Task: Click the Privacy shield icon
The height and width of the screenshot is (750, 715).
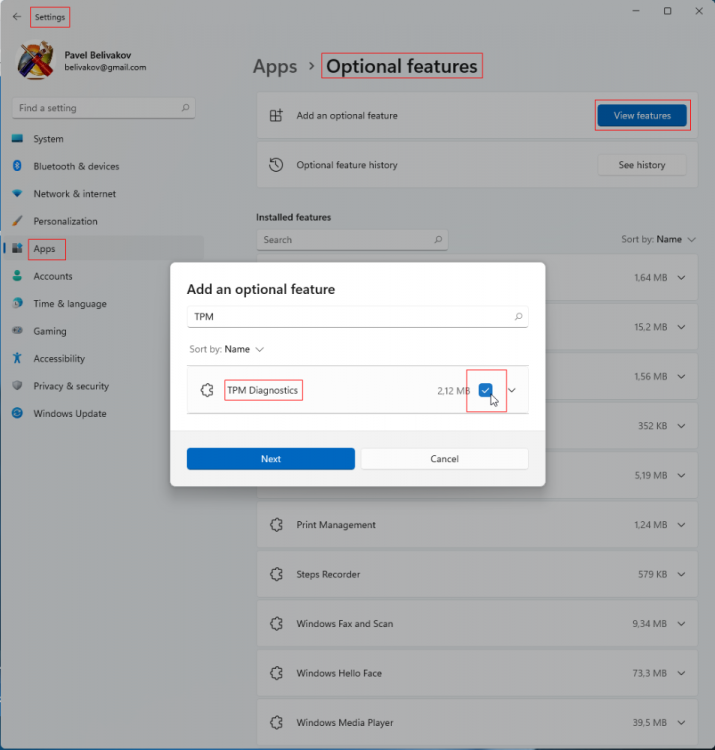Action: (17, 385)
